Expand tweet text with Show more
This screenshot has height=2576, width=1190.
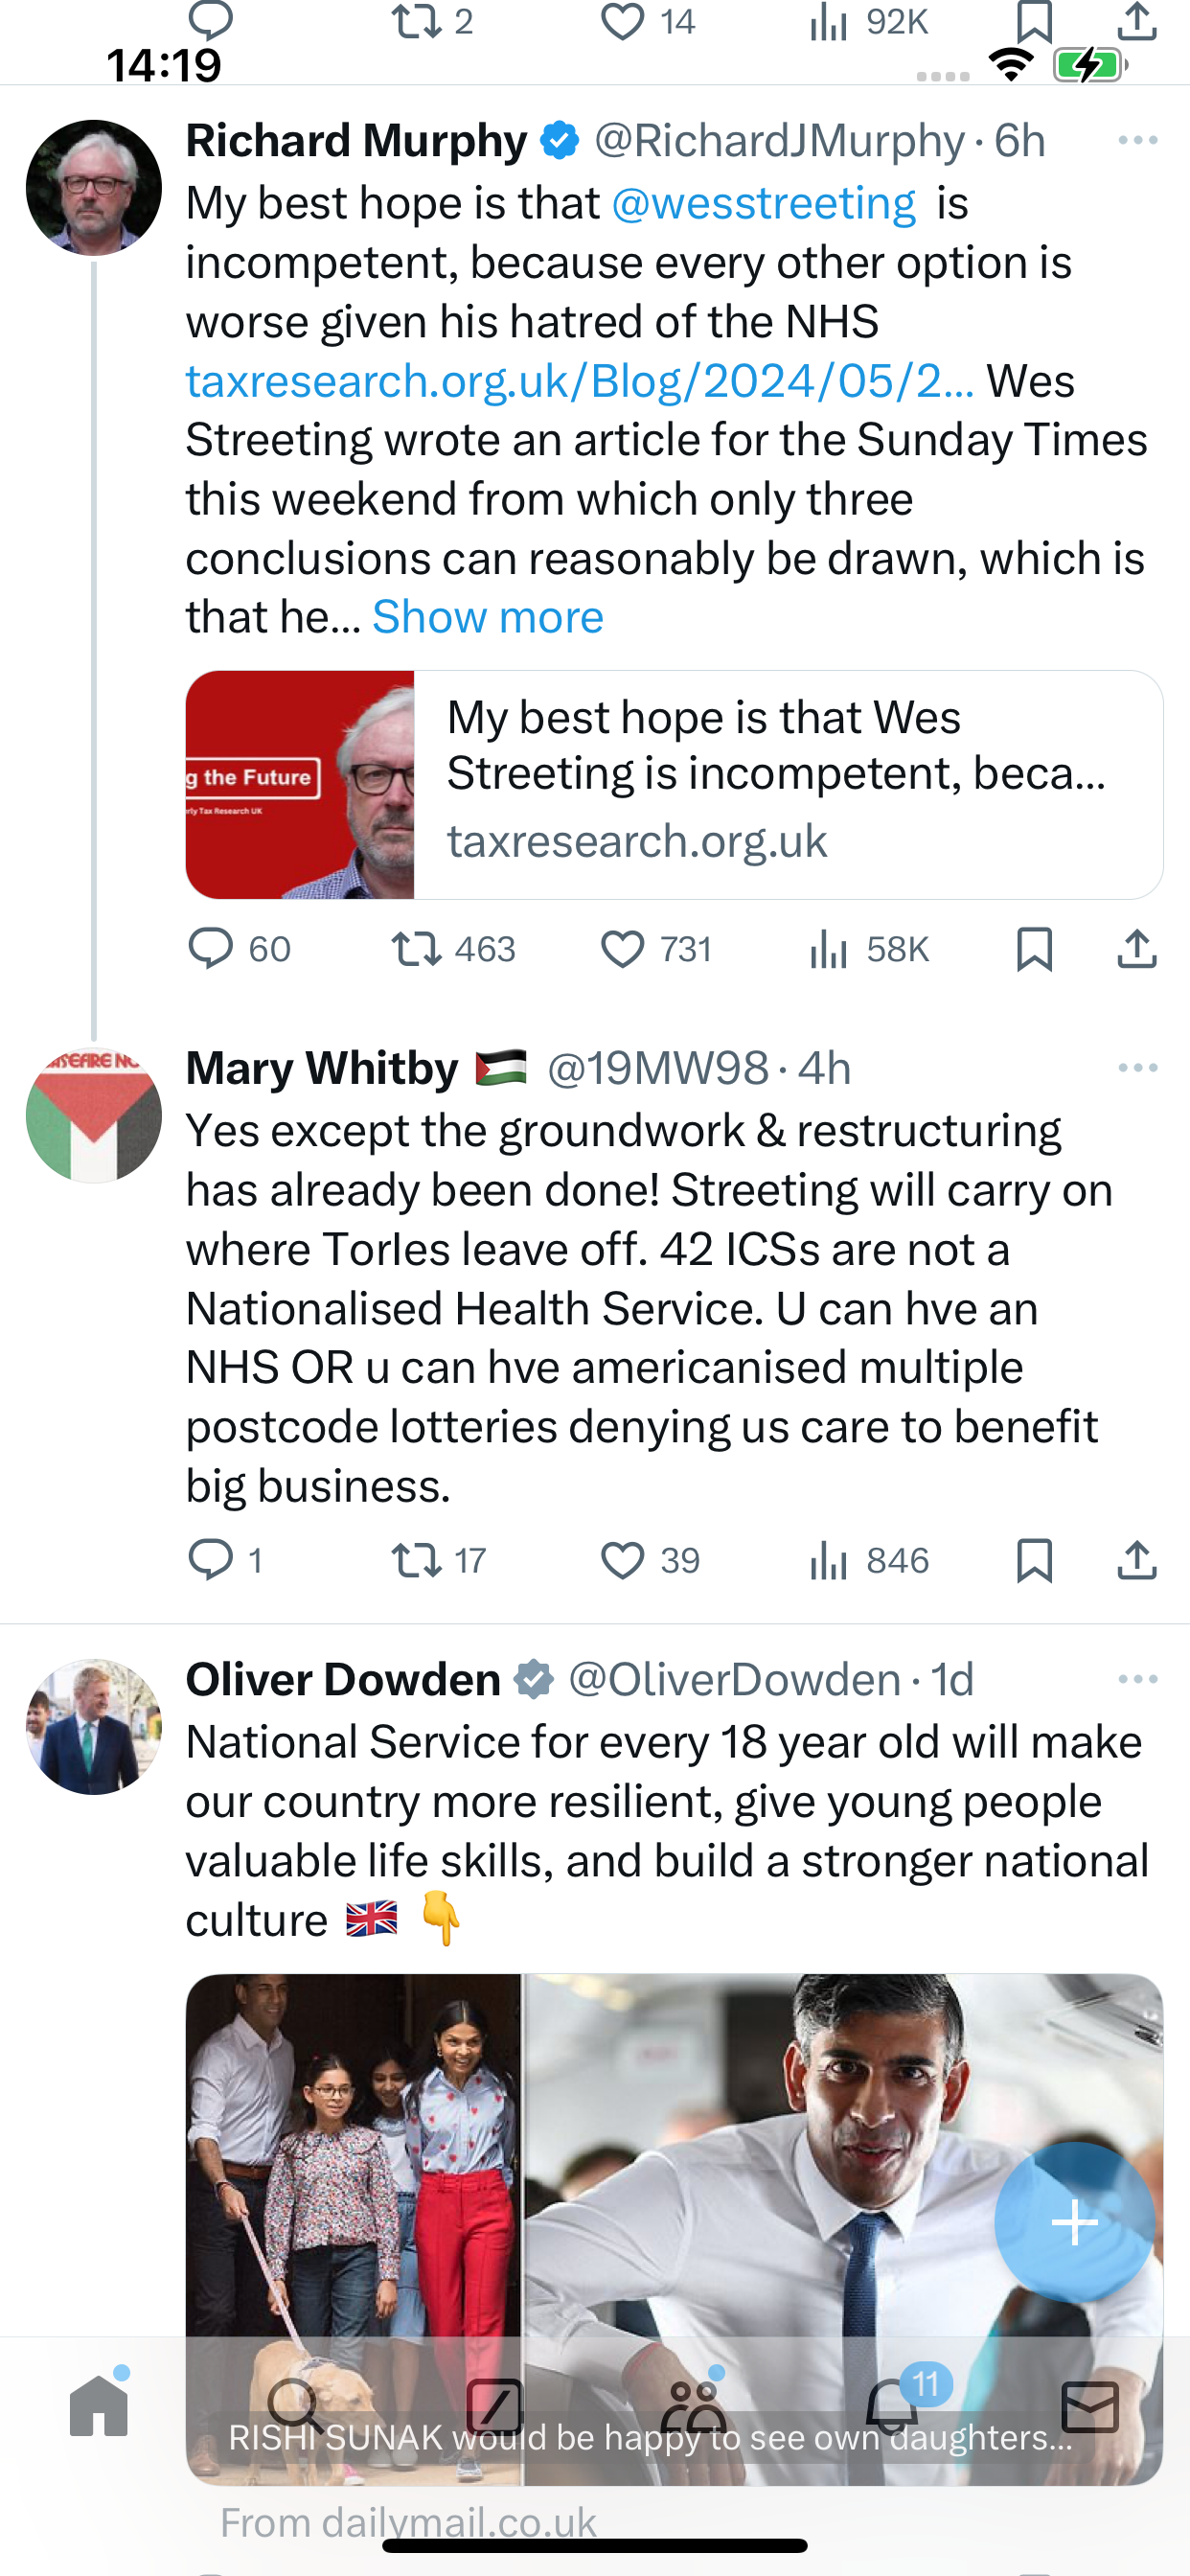(x=488, y=617)
